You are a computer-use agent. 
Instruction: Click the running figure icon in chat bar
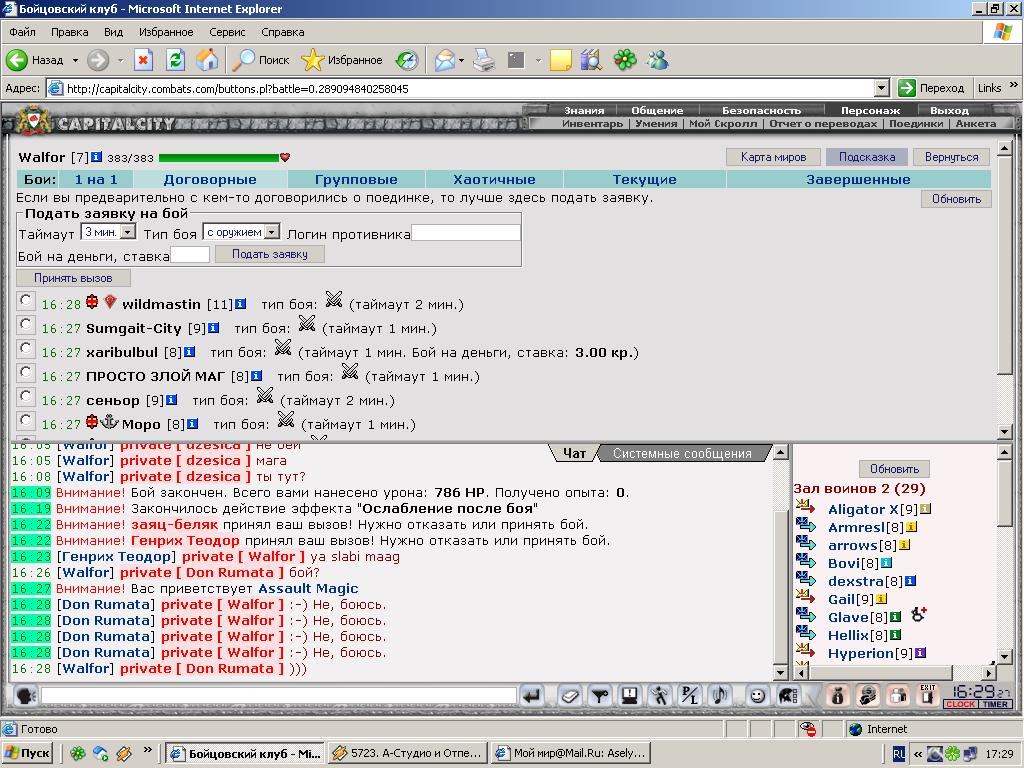tap(660, 696)
